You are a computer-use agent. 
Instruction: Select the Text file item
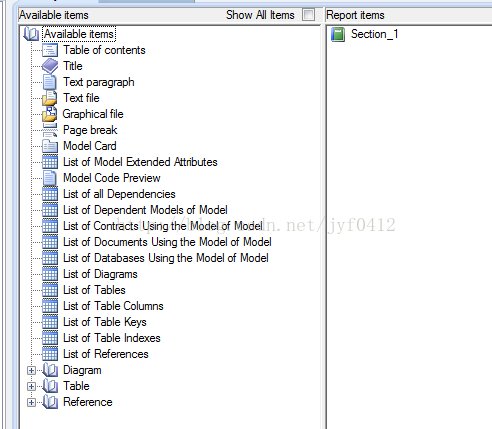tap(81, 98)
